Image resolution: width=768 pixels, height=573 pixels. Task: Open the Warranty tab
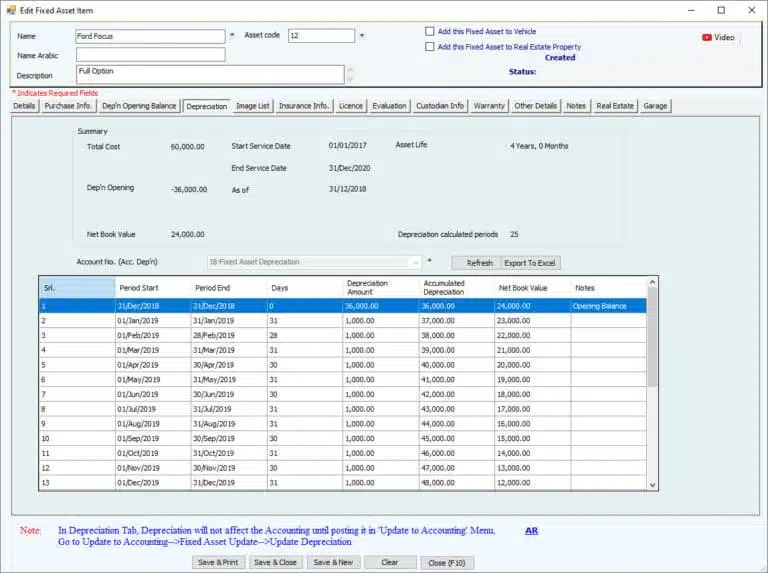click(x=489, y=106)
